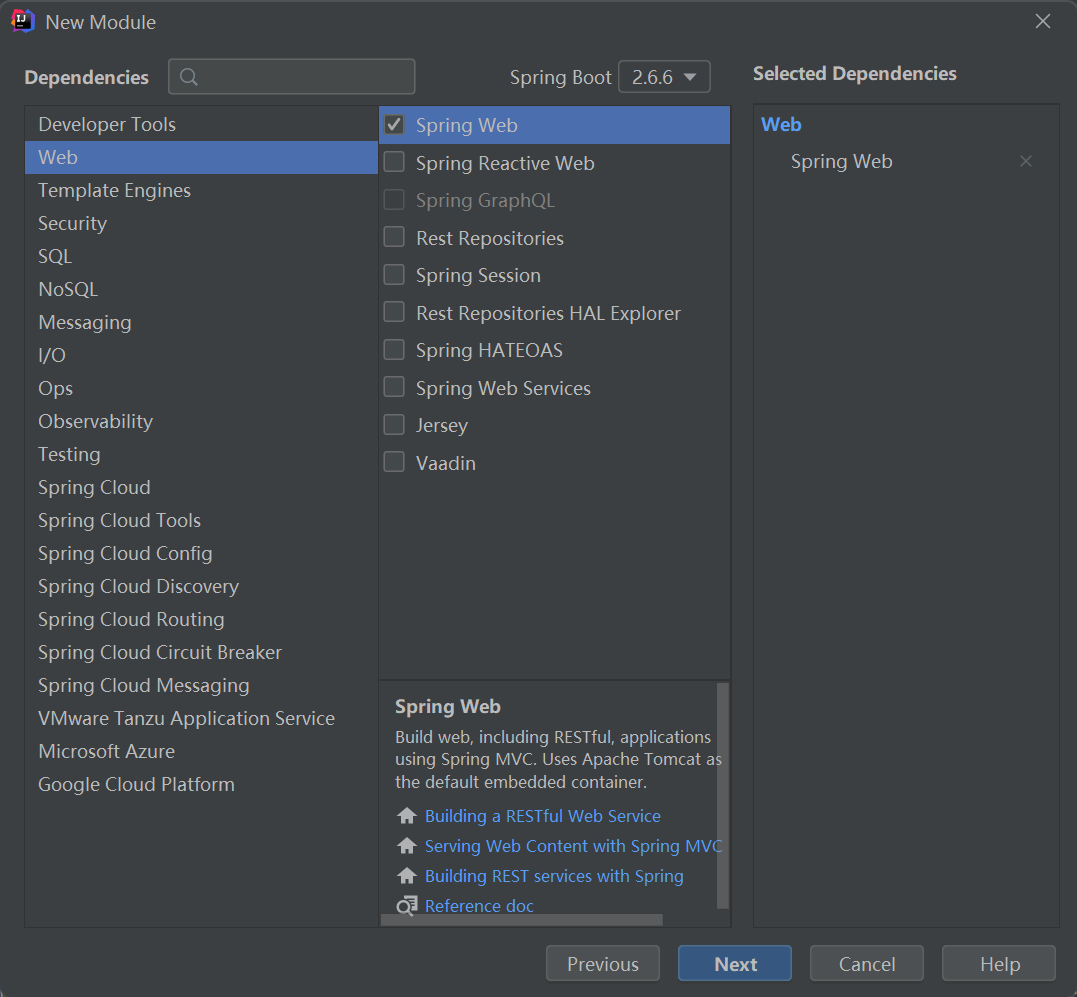Select the Messaging category

click(x=201, y=322)
